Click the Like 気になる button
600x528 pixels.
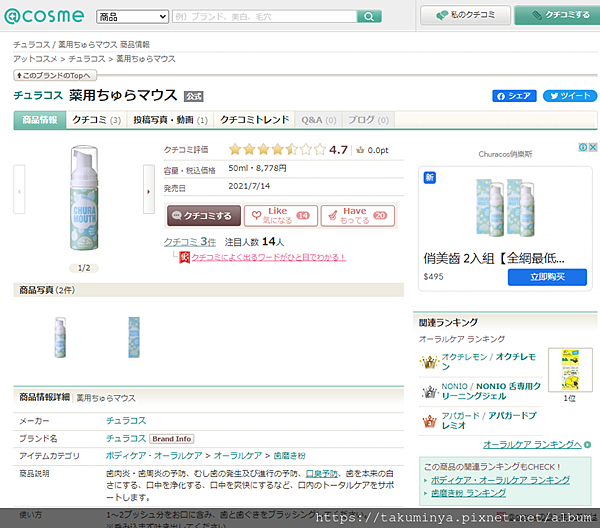click(x=281, y=216)
